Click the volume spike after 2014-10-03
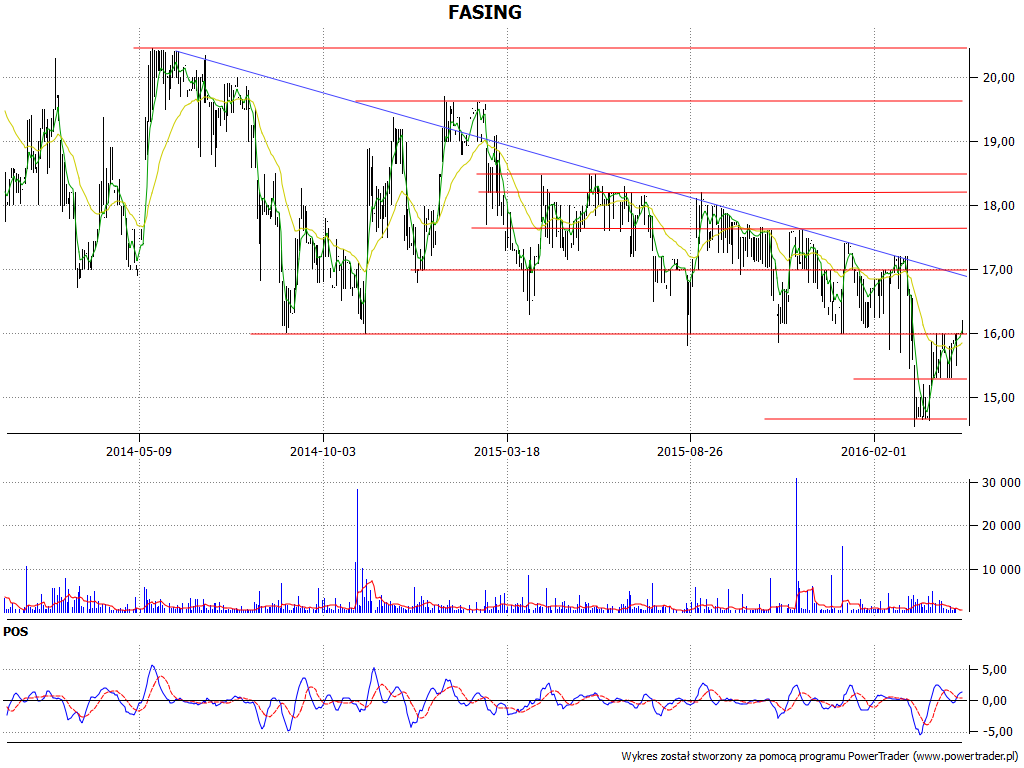Screen dimensions: 1024x768 pos(357,550)
